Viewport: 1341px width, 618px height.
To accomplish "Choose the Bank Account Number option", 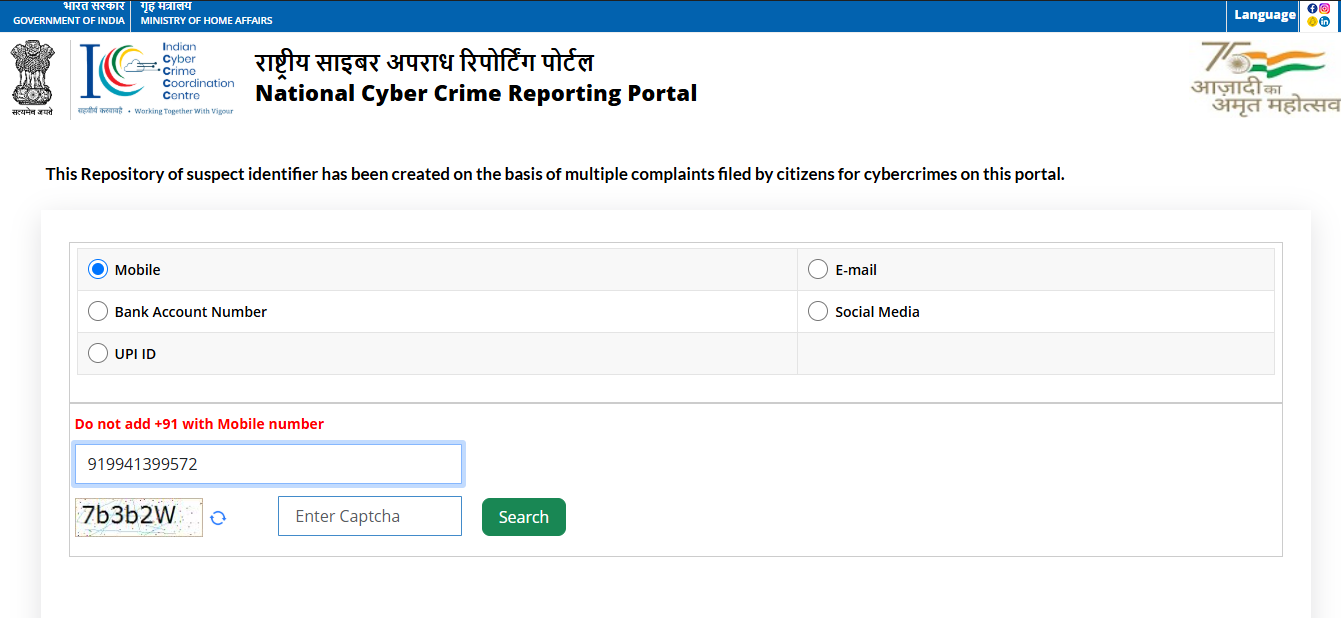I will click(98, 312).
